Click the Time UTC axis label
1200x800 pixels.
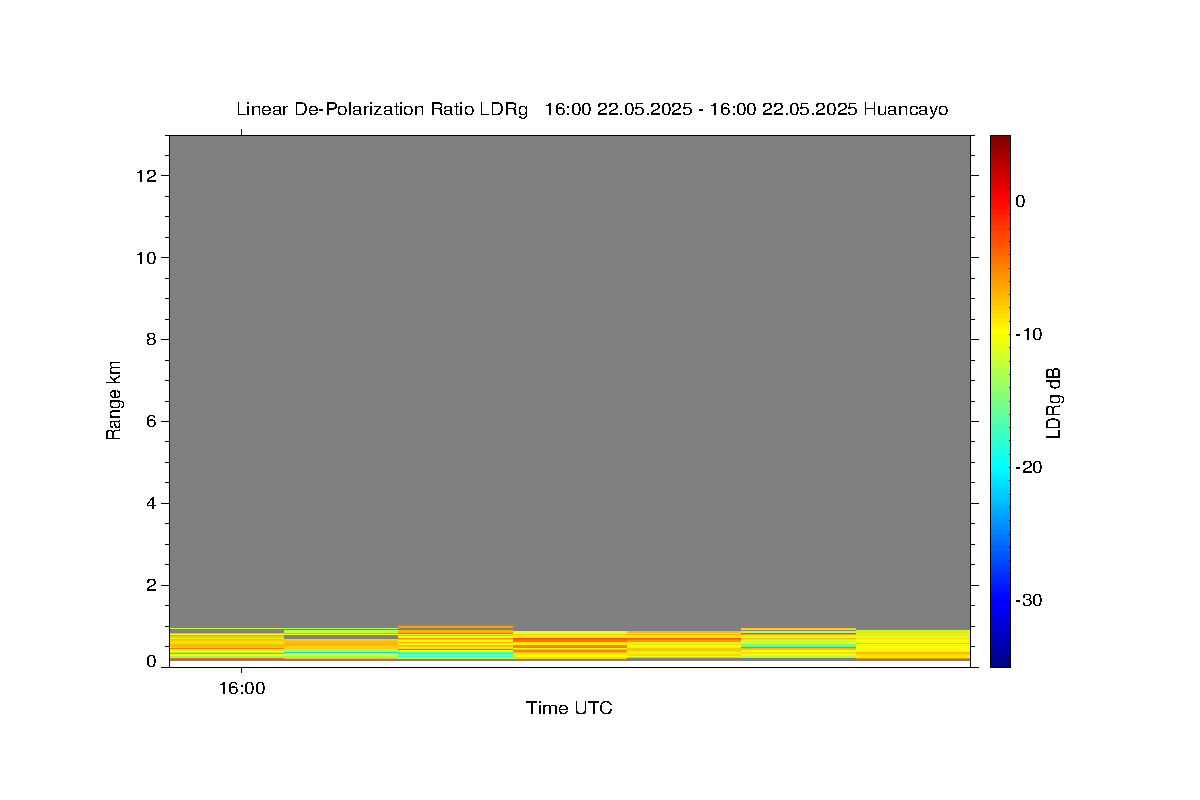point(569,708)
